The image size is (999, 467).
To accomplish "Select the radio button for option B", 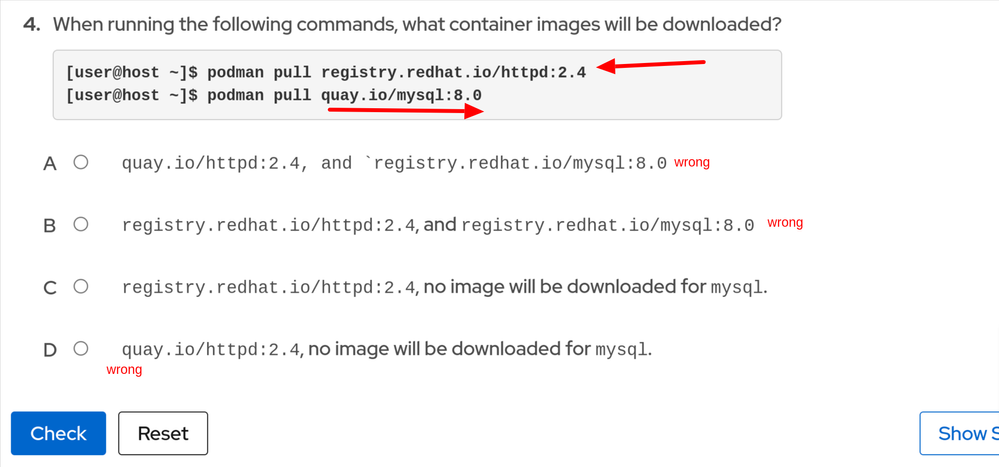I will (x=81, y=224).
